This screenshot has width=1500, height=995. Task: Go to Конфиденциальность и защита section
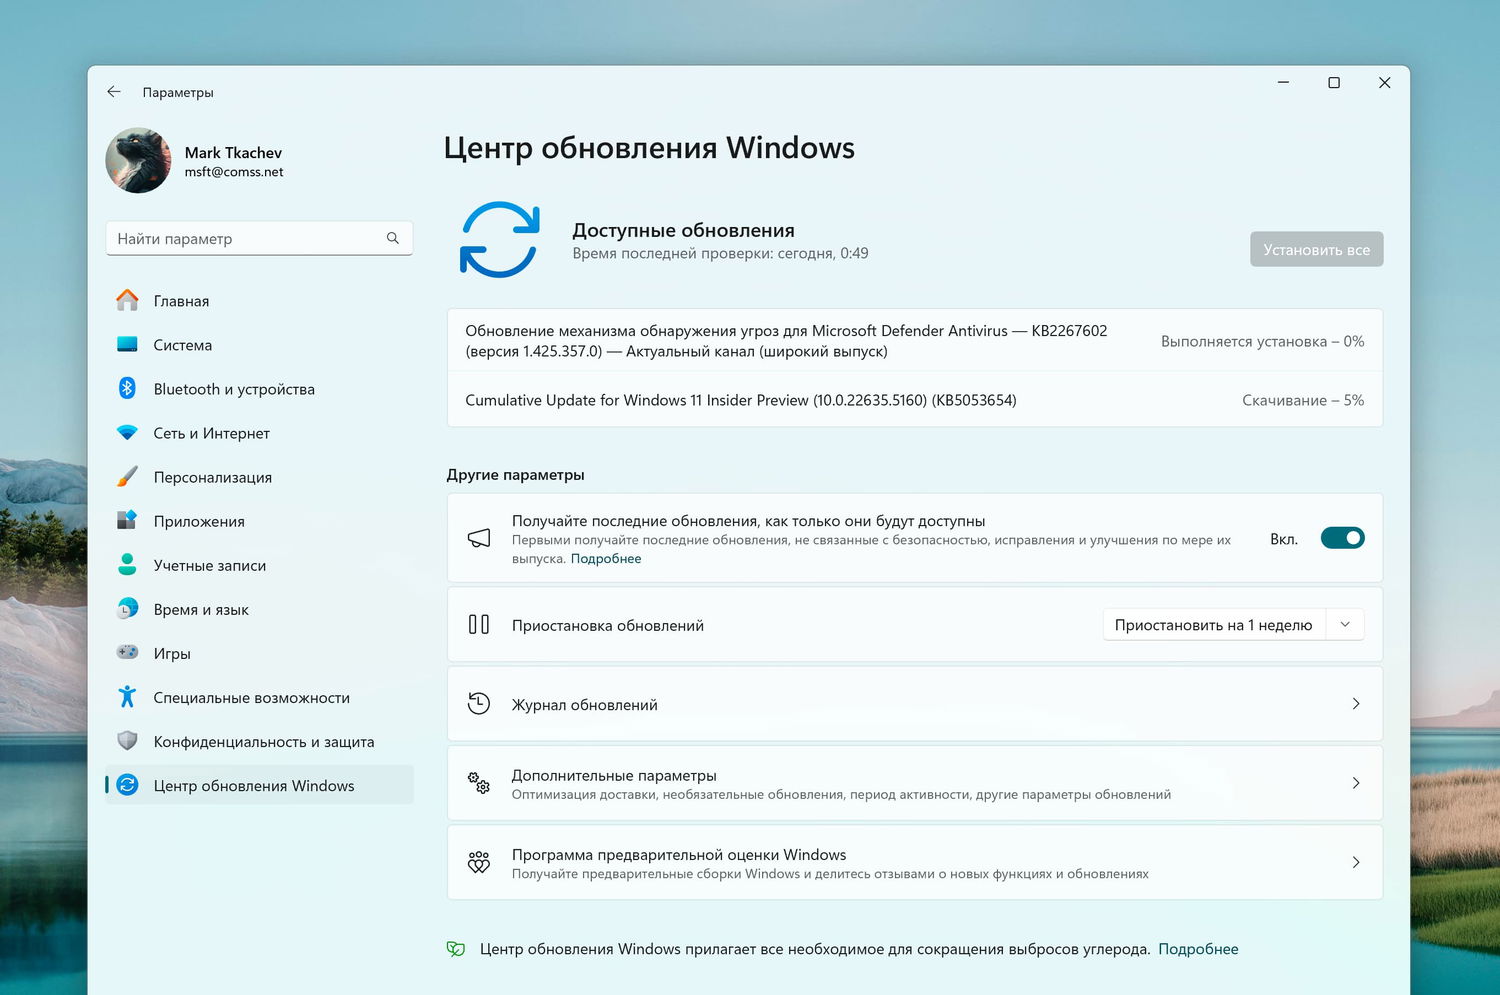tap(259, 741)
